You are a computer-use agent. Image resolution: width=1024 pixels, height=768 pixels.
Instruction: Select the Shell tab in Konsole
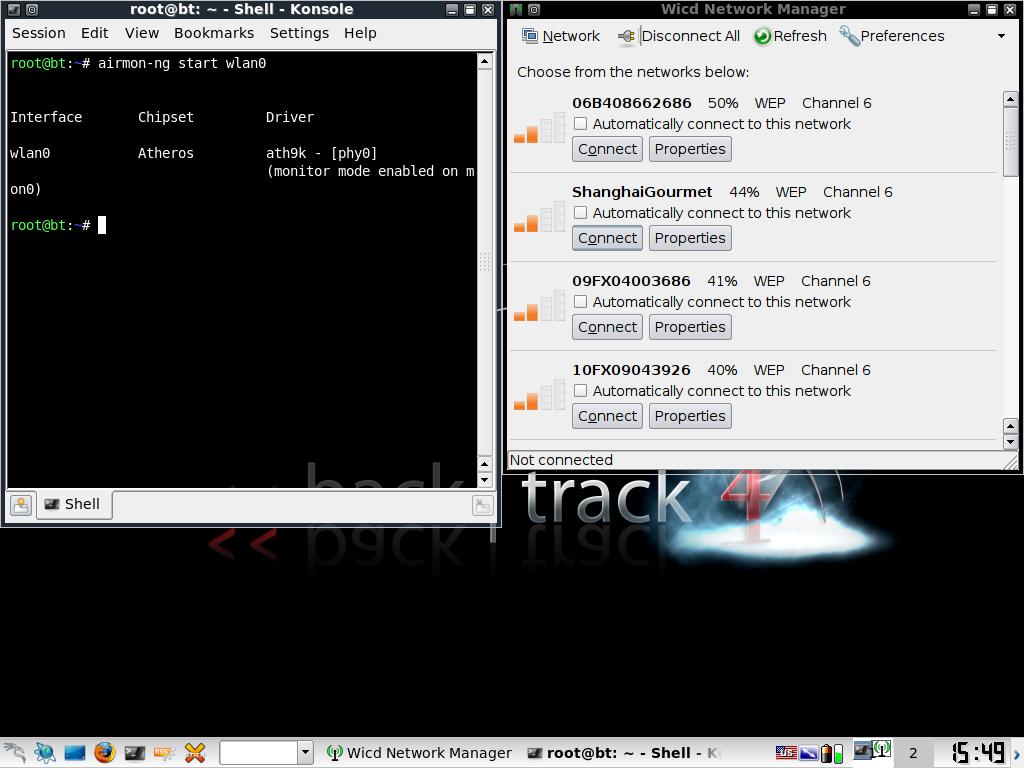point(73,505)
